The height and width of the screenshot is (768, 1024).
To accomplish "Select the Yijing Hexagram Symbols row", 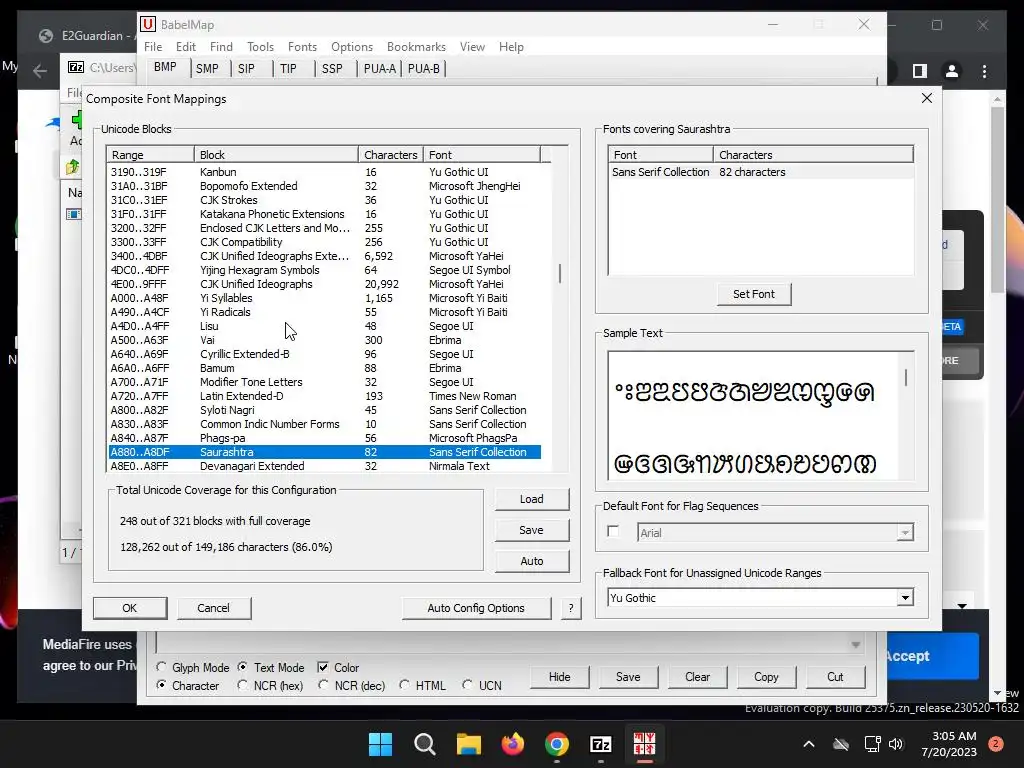I will pyautogui.click(x=325, y=270).
